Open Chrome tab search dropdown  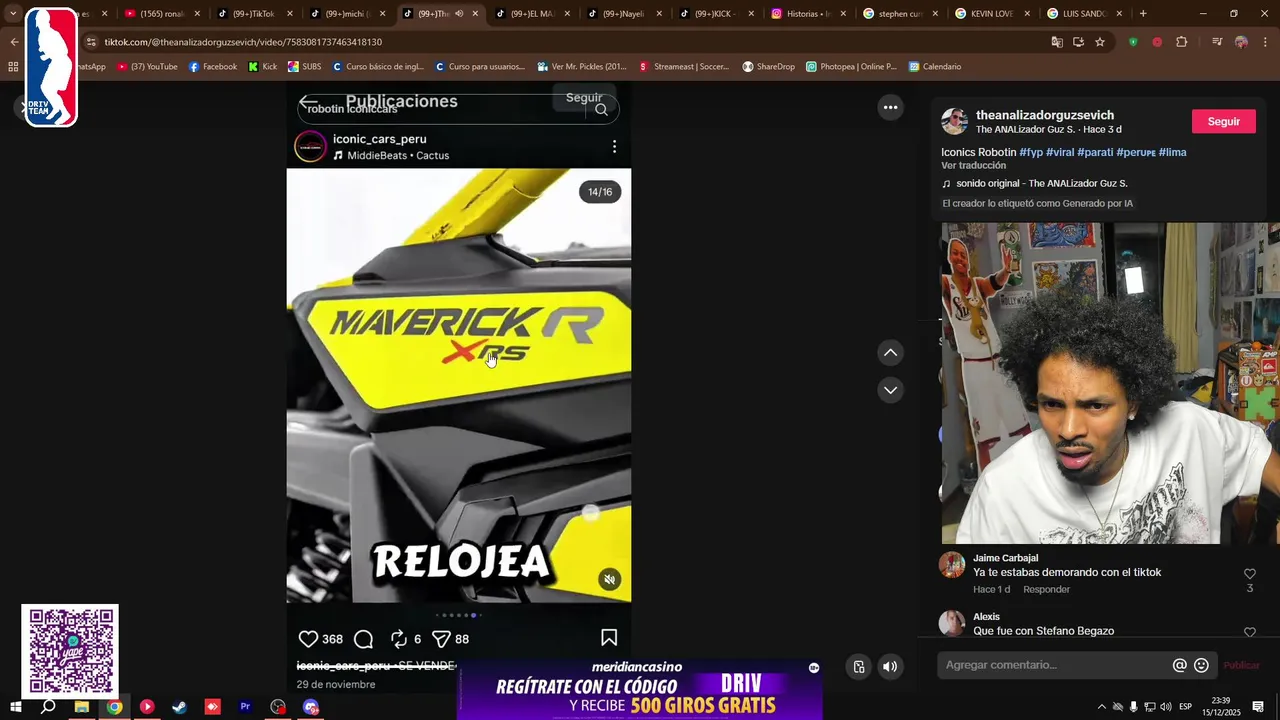(13, 14)
